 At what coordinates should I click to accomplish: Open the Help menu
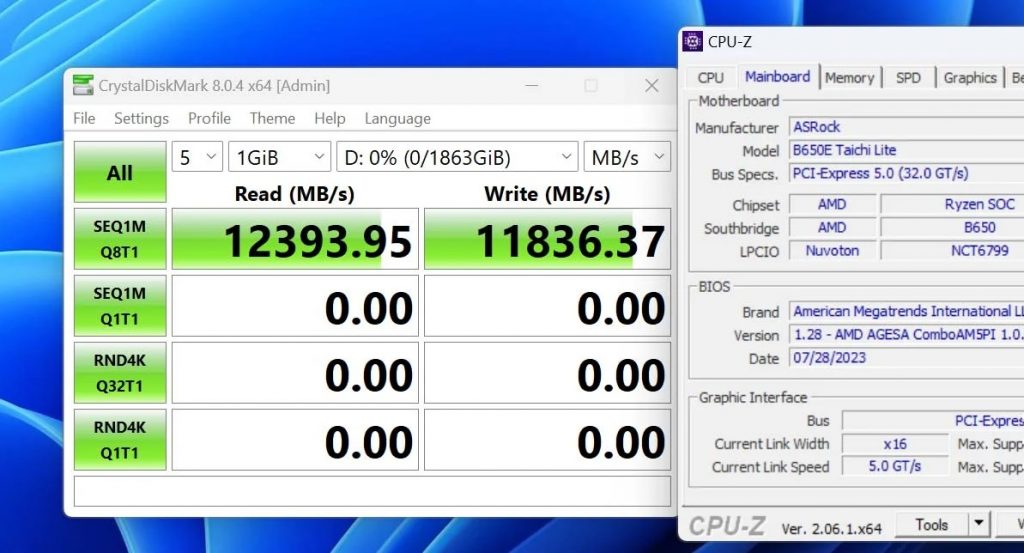pyautogui.click(x=330, y=118)
